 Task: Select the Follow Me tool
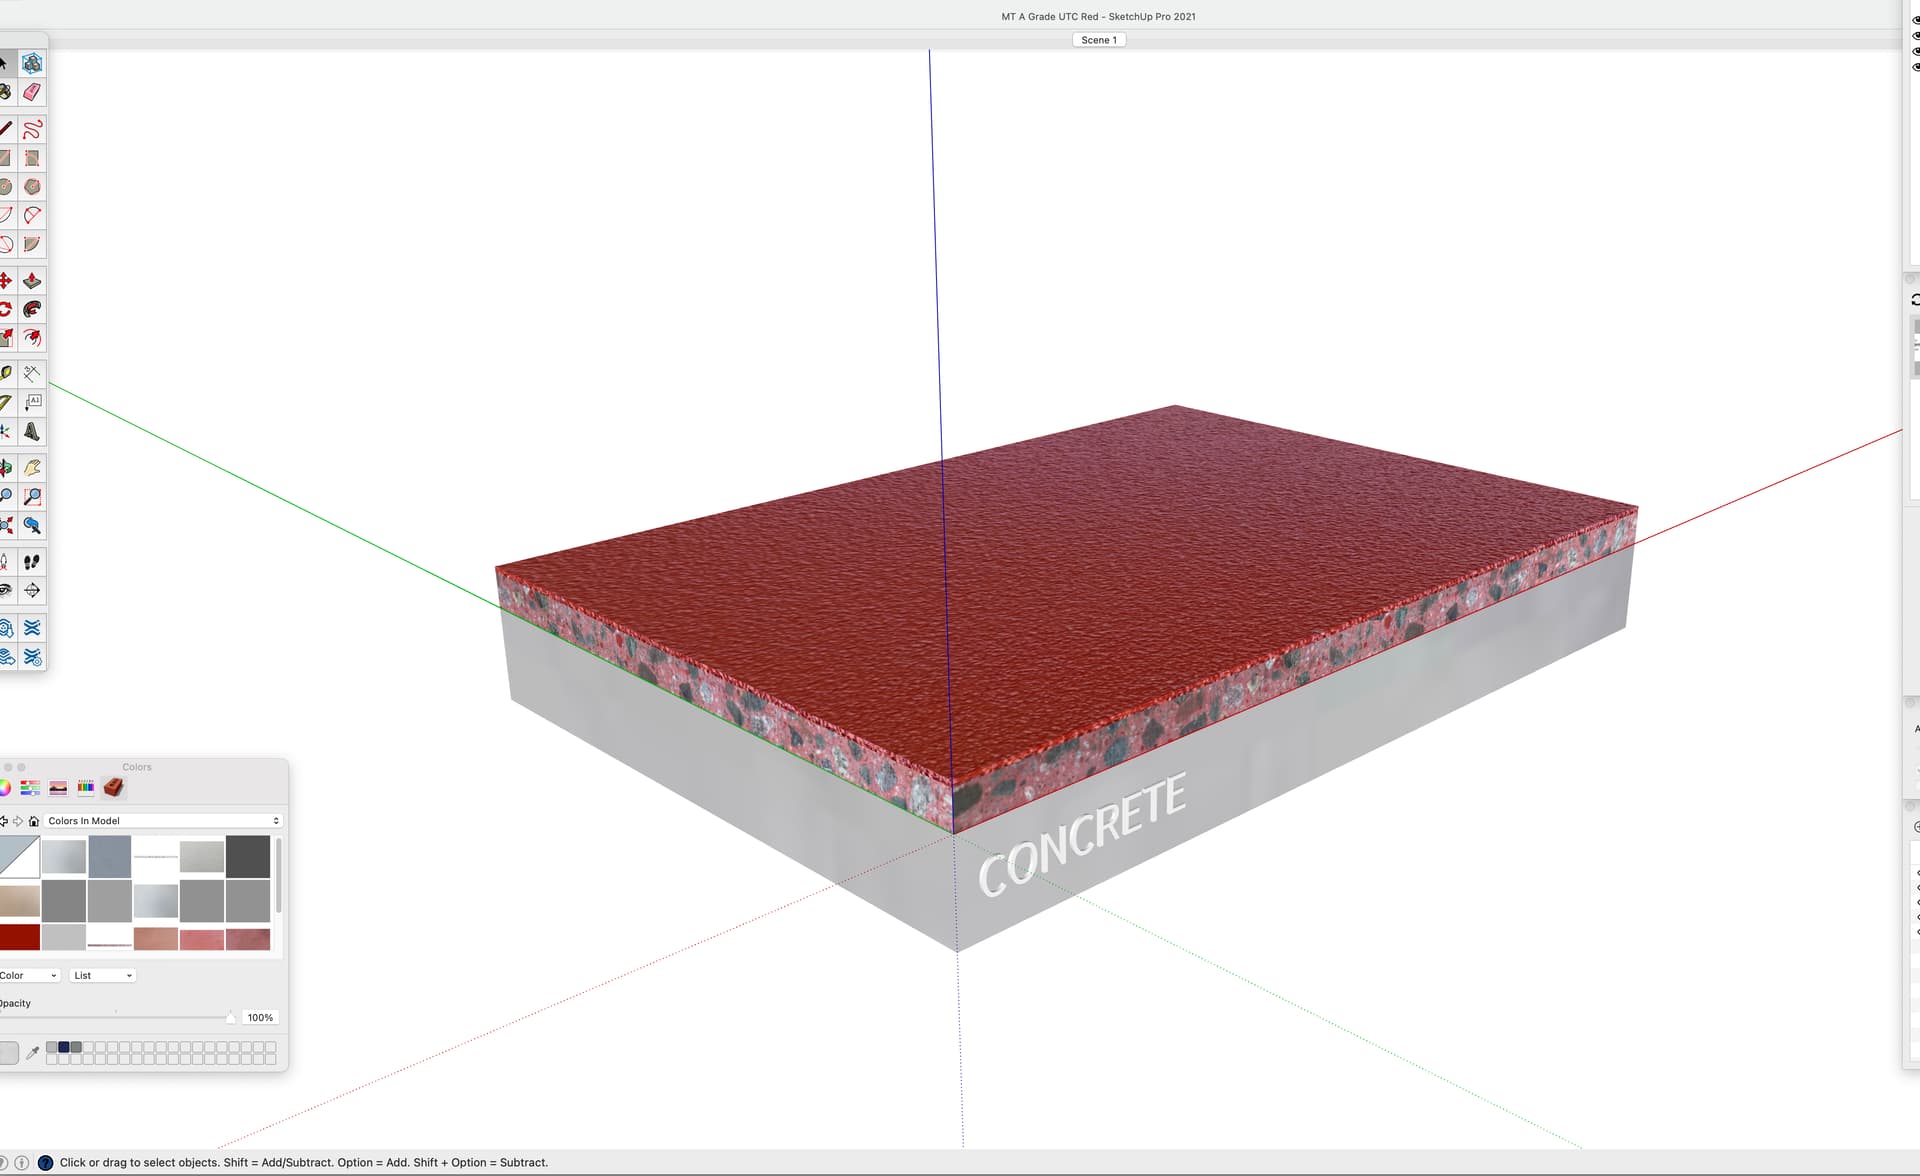click(32, 310)
